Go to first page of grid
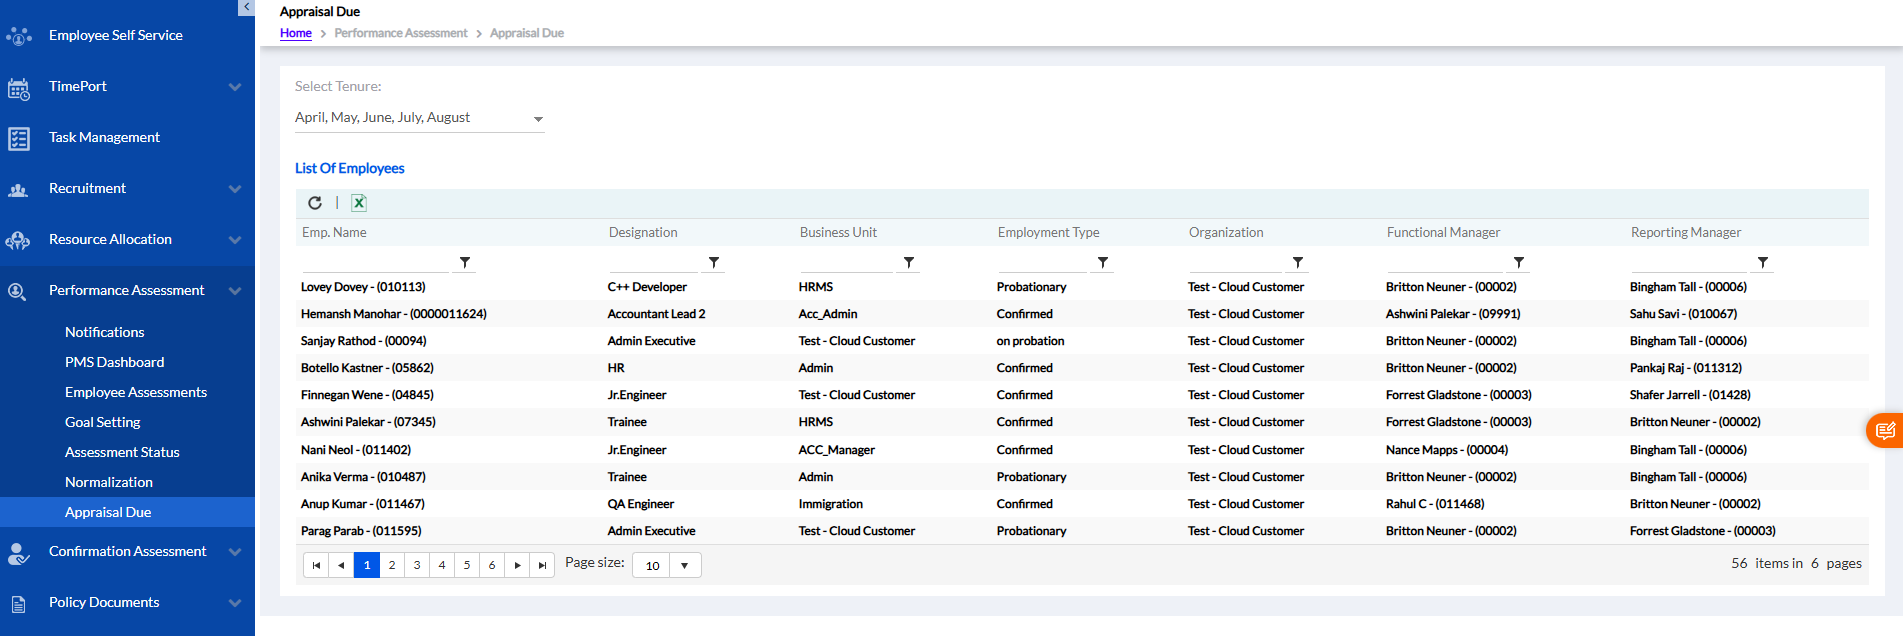 (x=316, y=565)
